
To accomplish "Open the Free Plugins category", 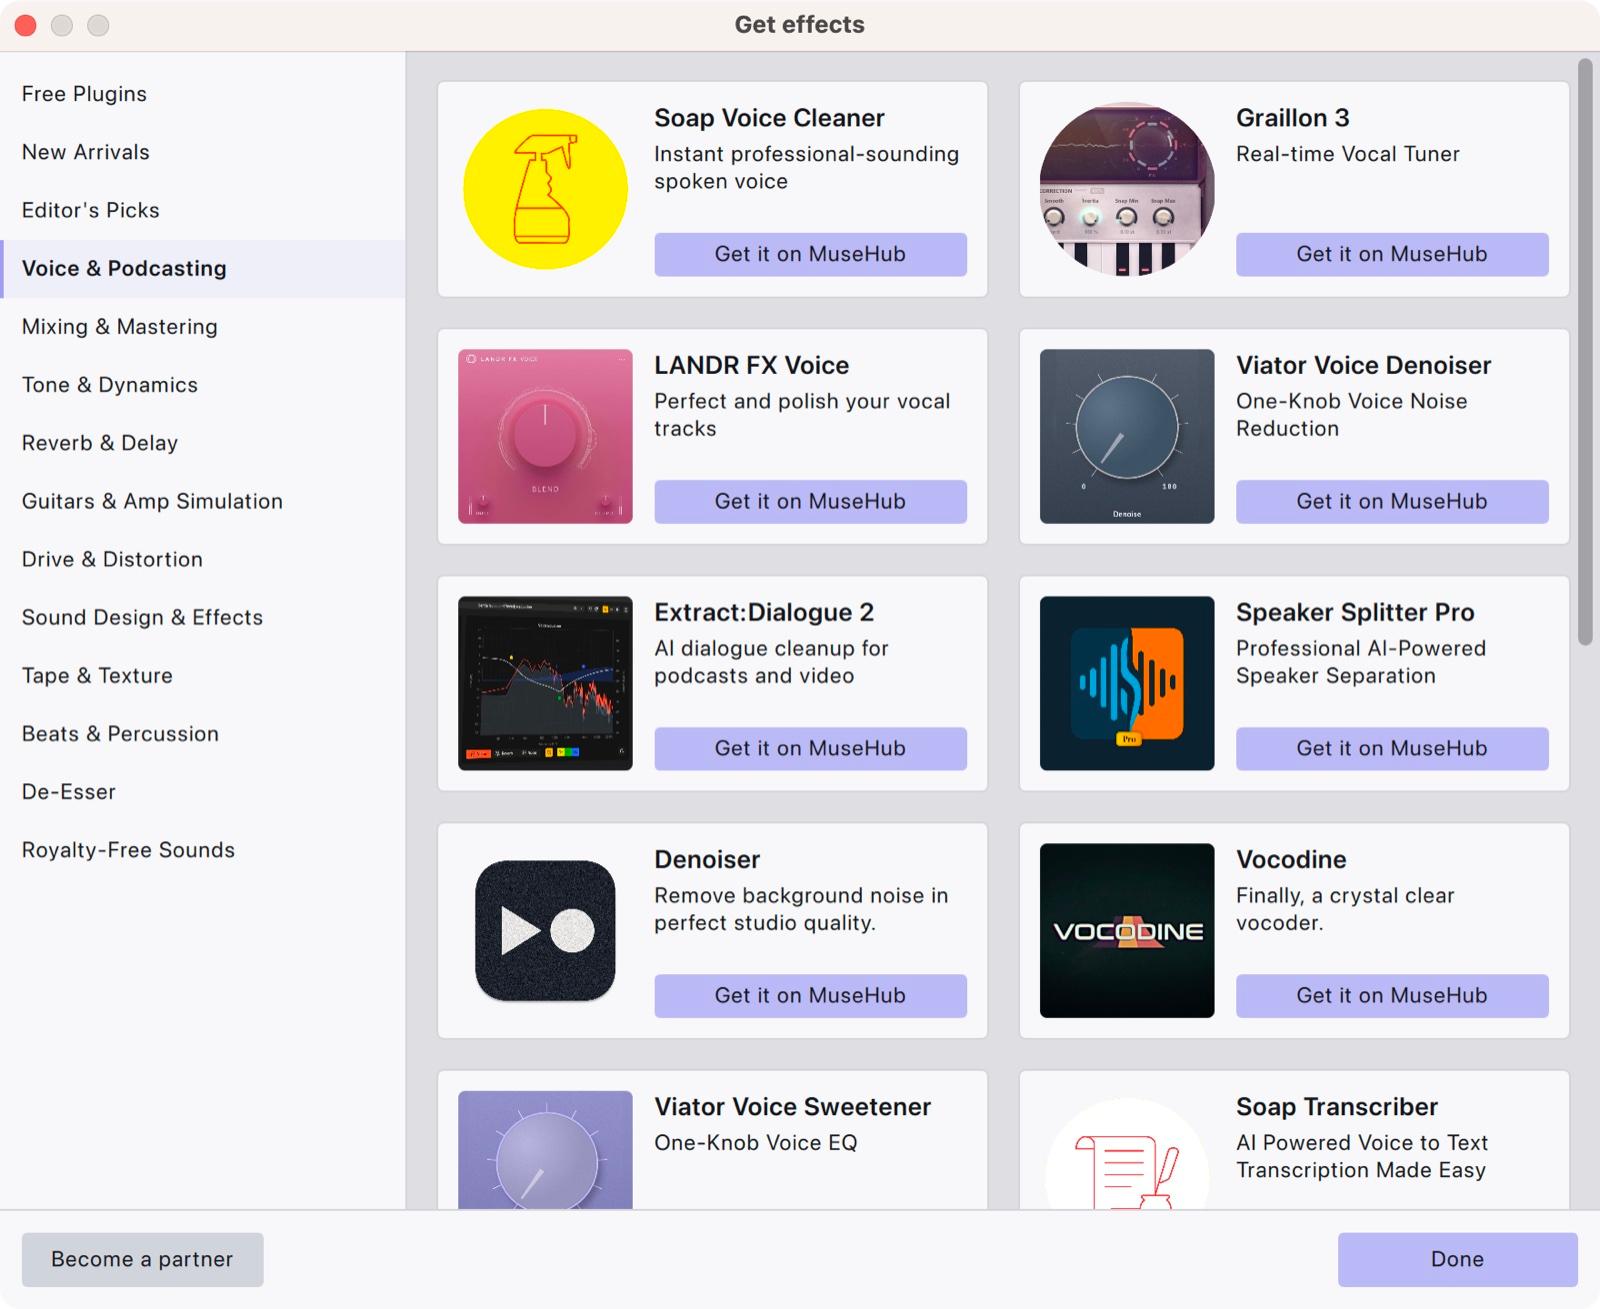I will click(203, 94).
